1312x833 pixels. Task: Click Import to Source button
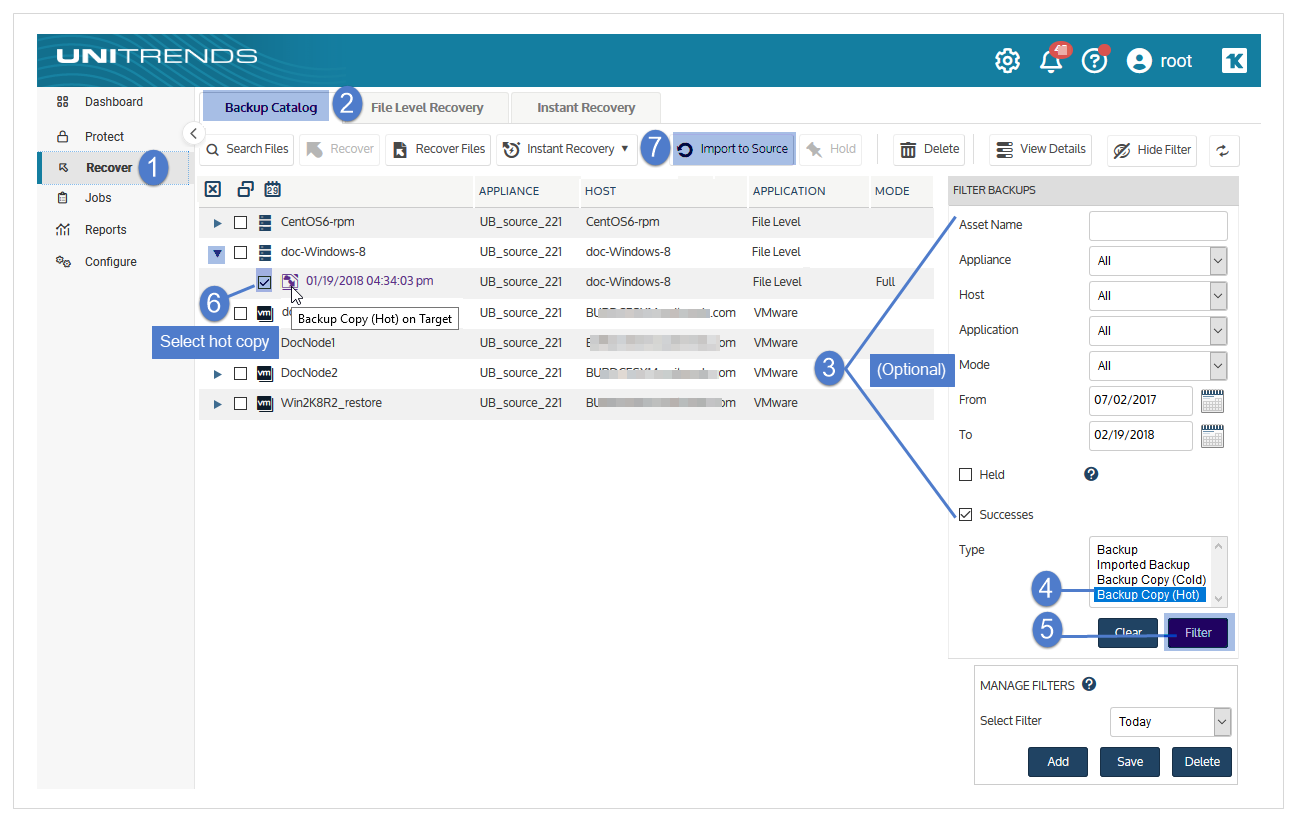(x=733, y=149)
